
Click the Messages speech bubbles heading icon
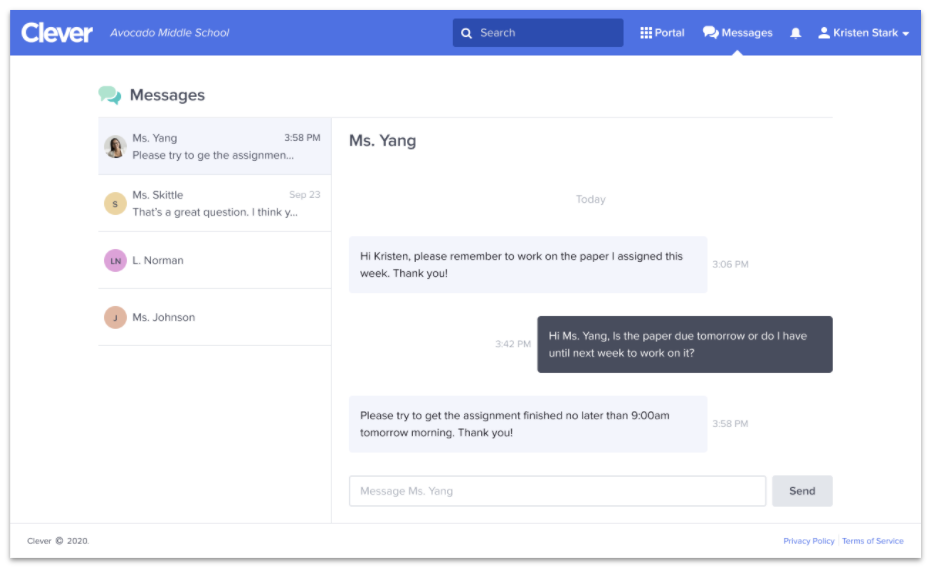[110, 95]
